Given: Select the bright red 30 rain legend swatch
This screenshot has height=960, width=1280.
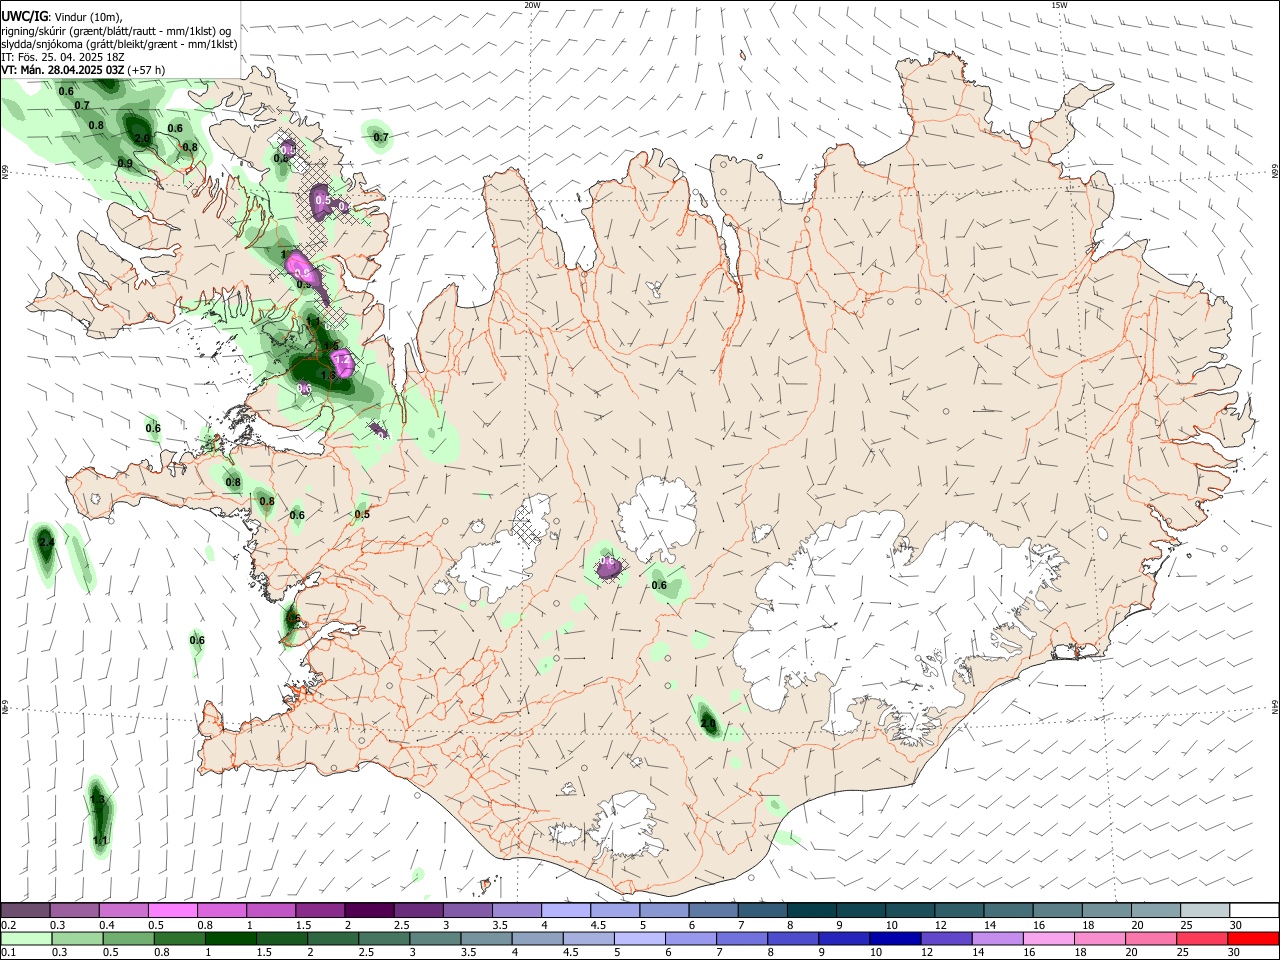Looking at the screenshot, I should coord(1253,938).
